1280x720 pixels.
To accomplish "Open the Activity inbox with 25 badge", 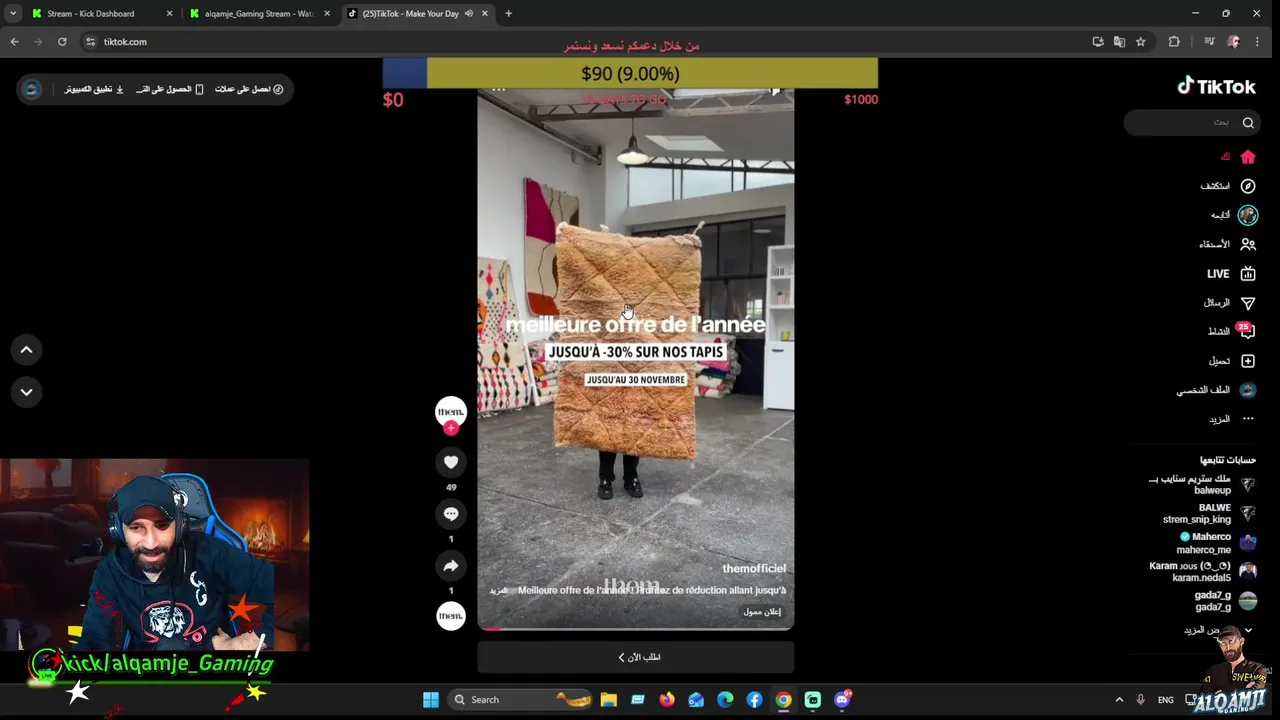I will (1246, 332).
